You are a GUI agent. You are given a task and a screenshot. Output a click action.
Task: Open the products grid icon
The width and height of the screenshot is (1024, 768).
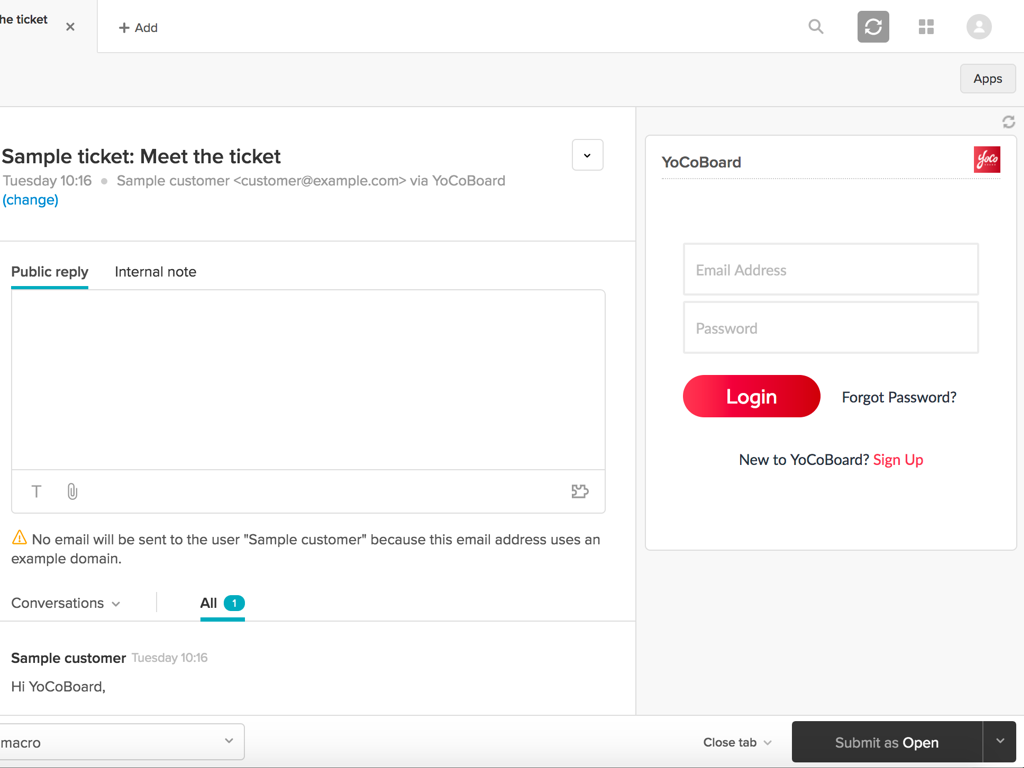(x=926, y=27)
